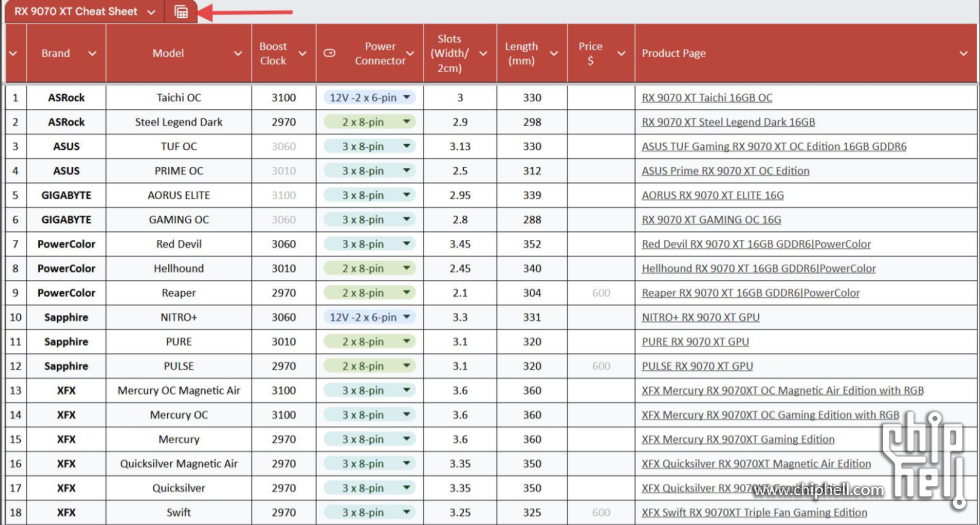
Task: Open the Brand column filter arrow
Action: (x=92, y=54)
